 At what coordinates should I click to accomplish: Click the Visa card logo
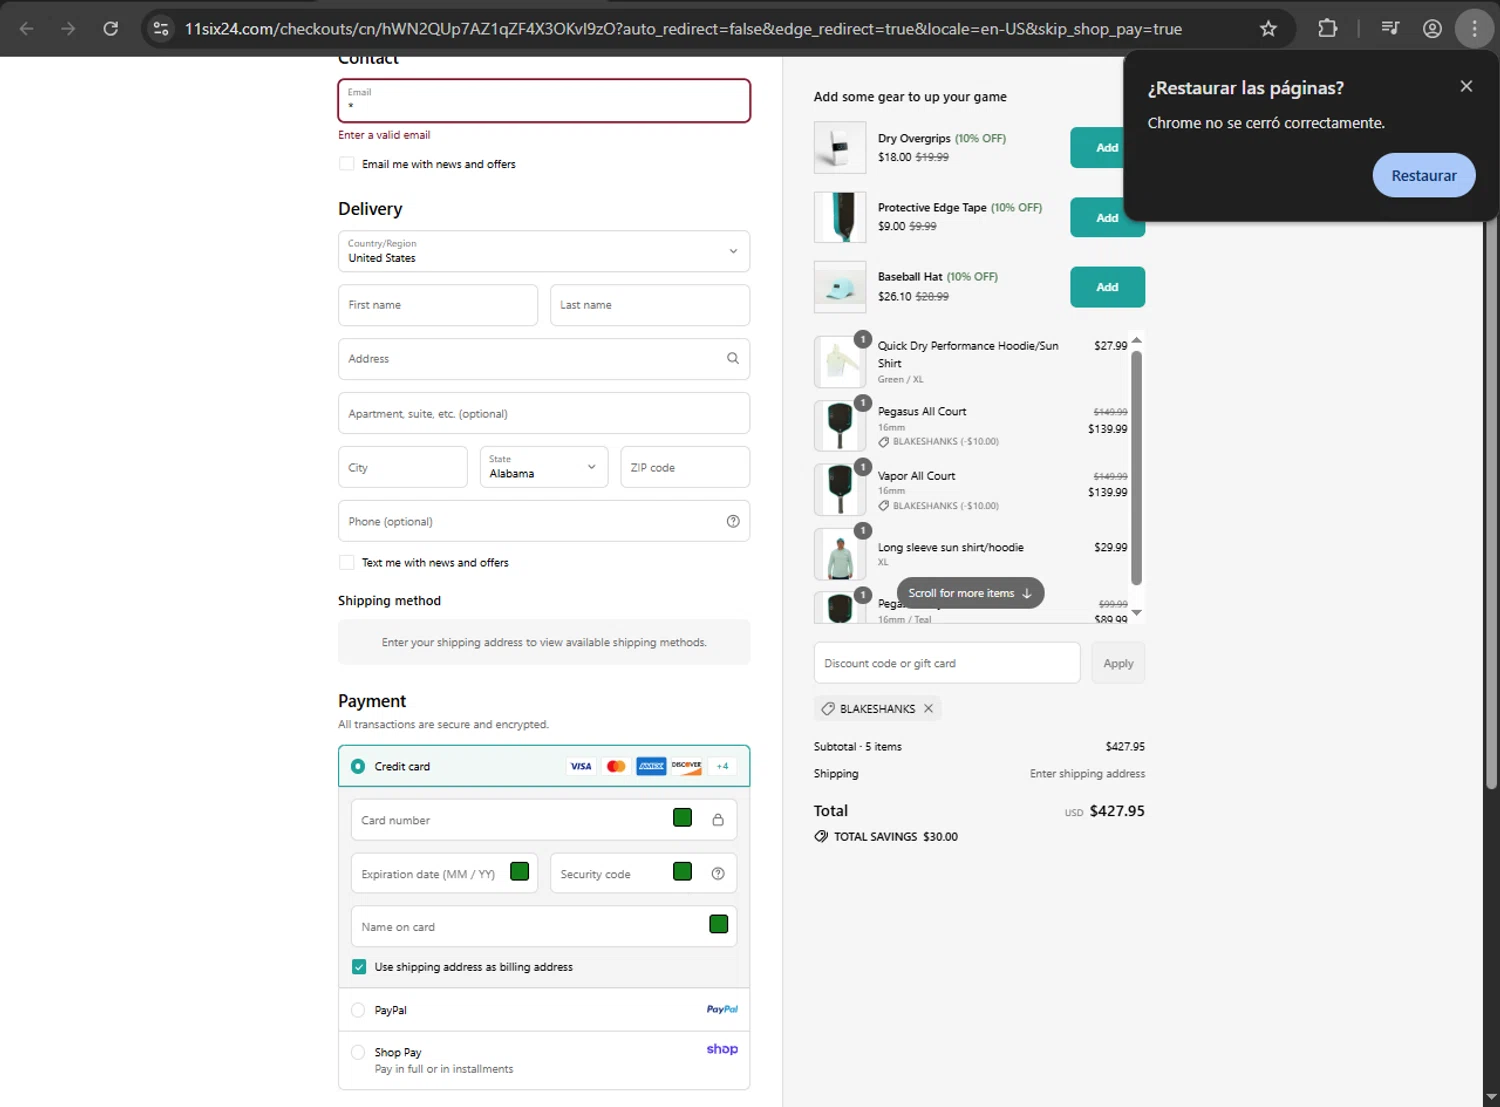click(581, 766)
